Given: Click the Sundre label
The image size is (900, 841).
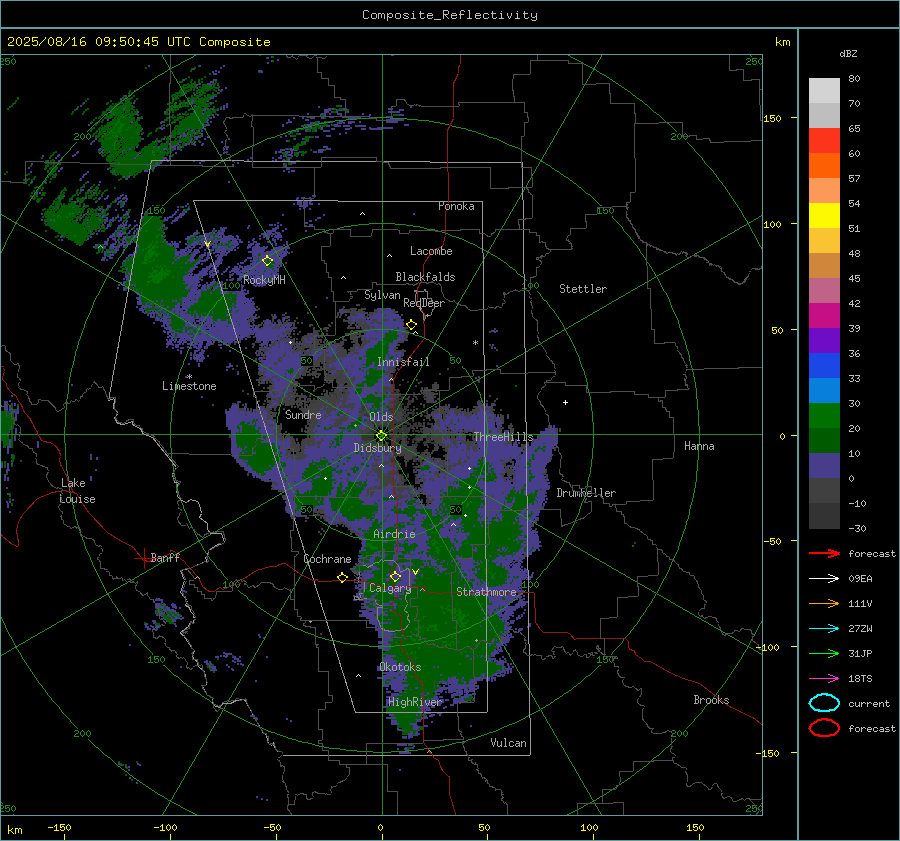Looking at the screenshot, I should click(x=303, y=414).
